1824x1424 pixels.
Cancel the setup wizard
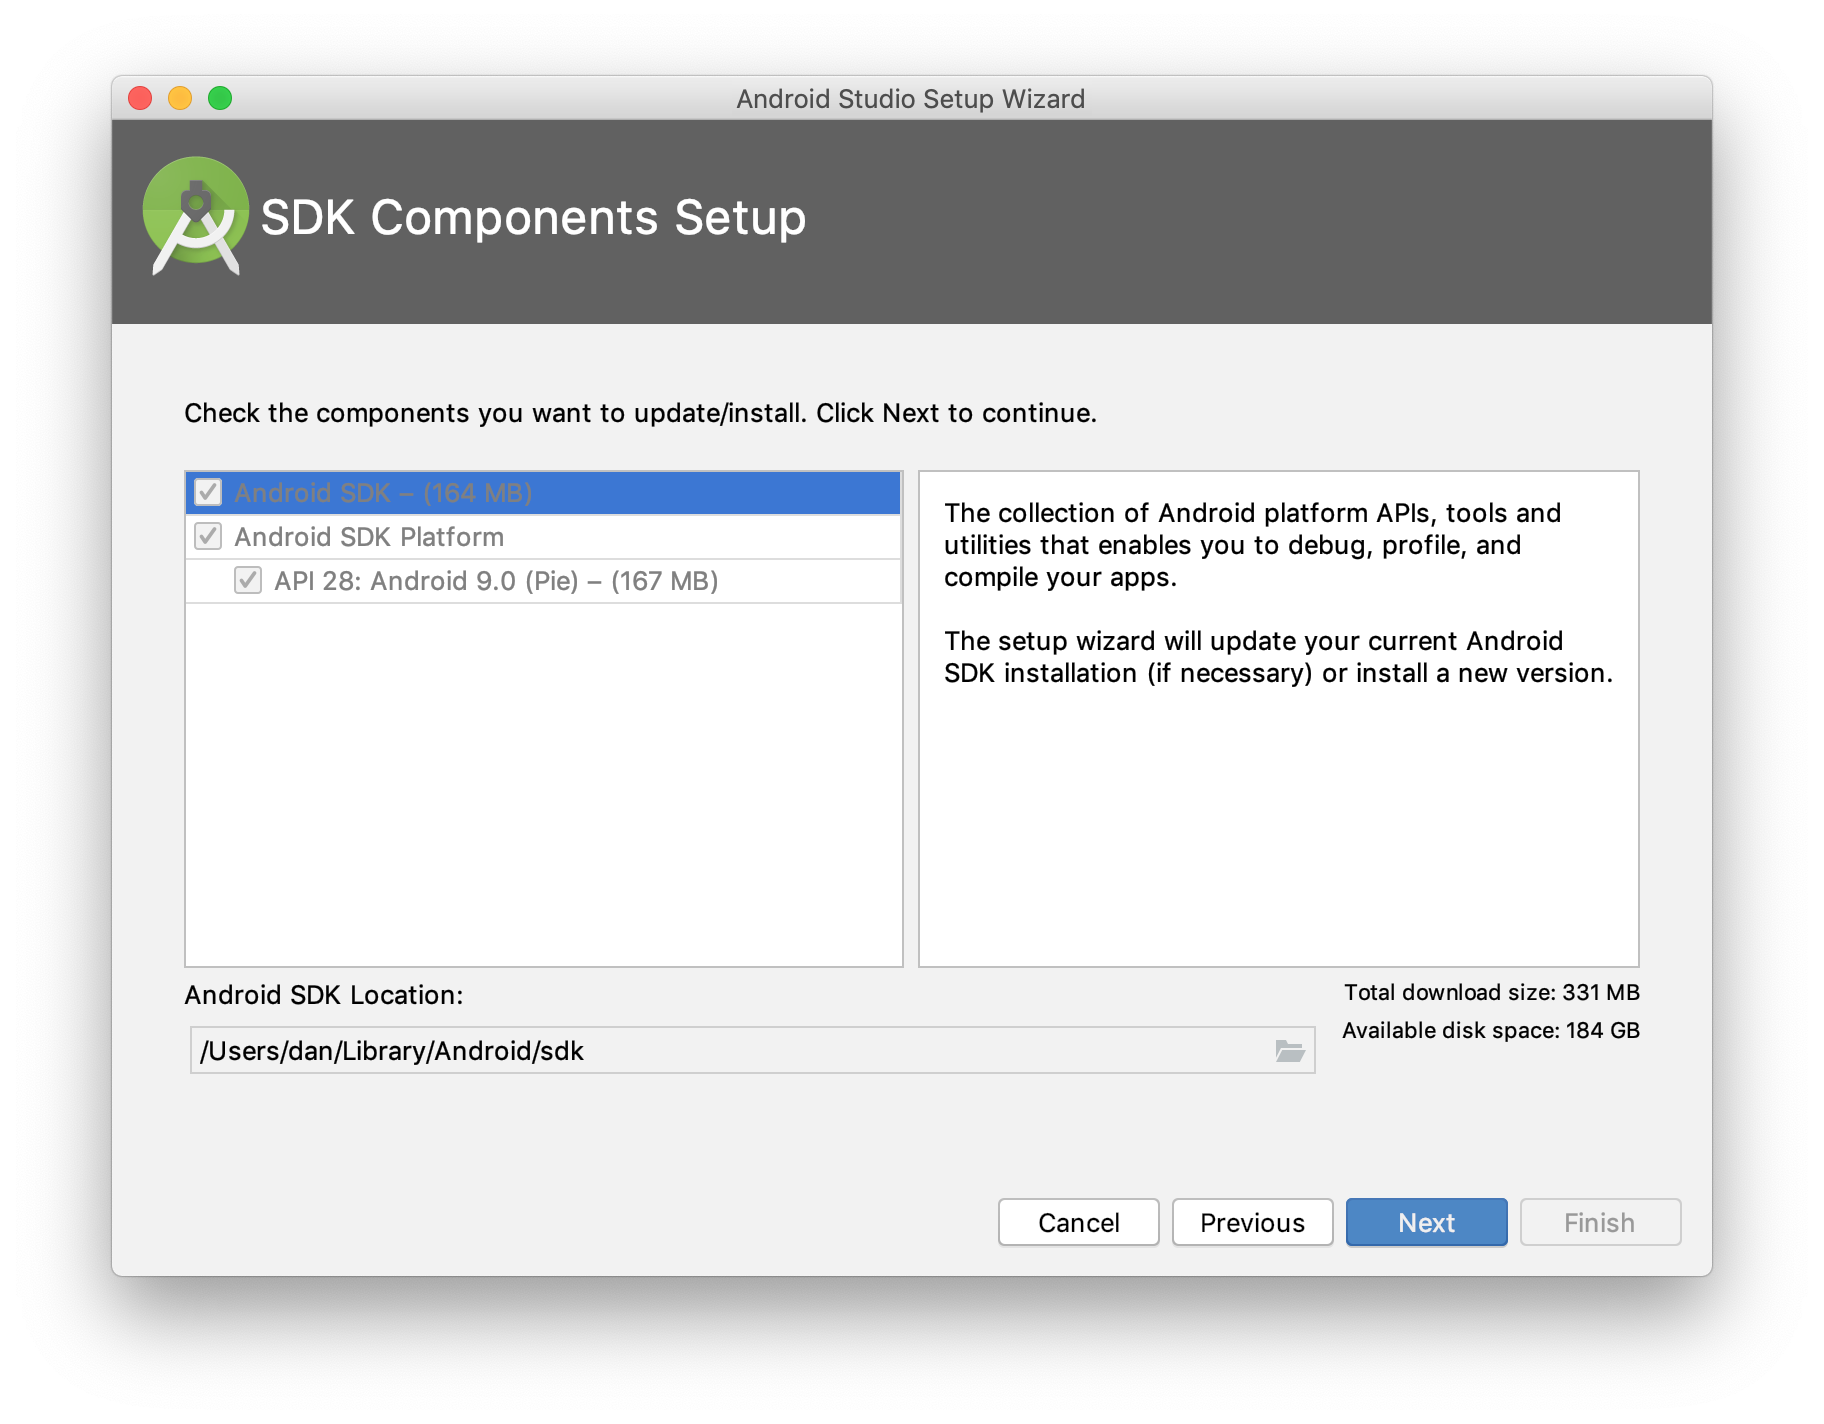(1078, 1222)
